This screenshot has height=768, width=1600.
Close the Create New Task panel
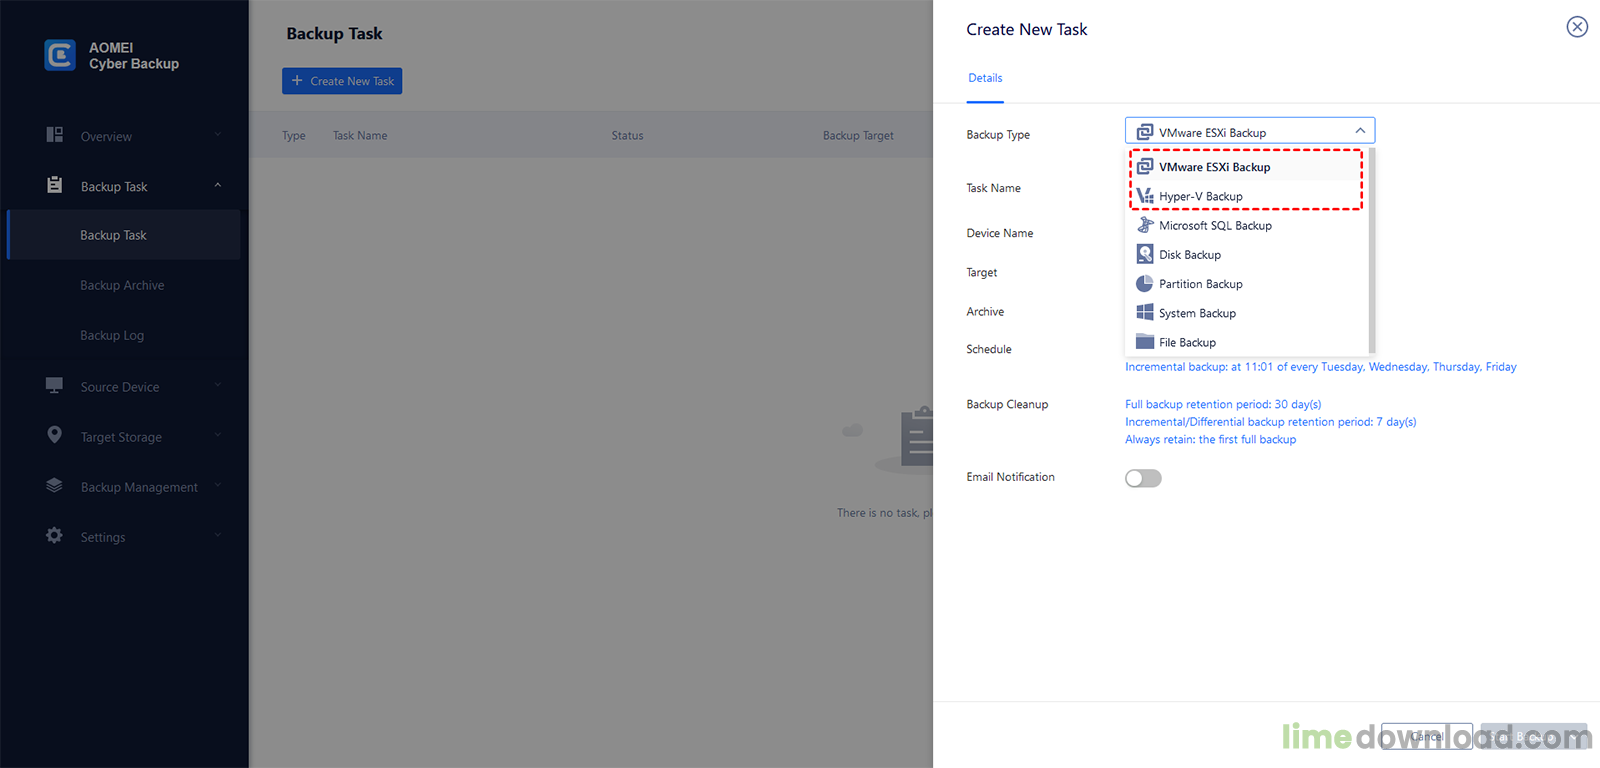click(1577, 27)
